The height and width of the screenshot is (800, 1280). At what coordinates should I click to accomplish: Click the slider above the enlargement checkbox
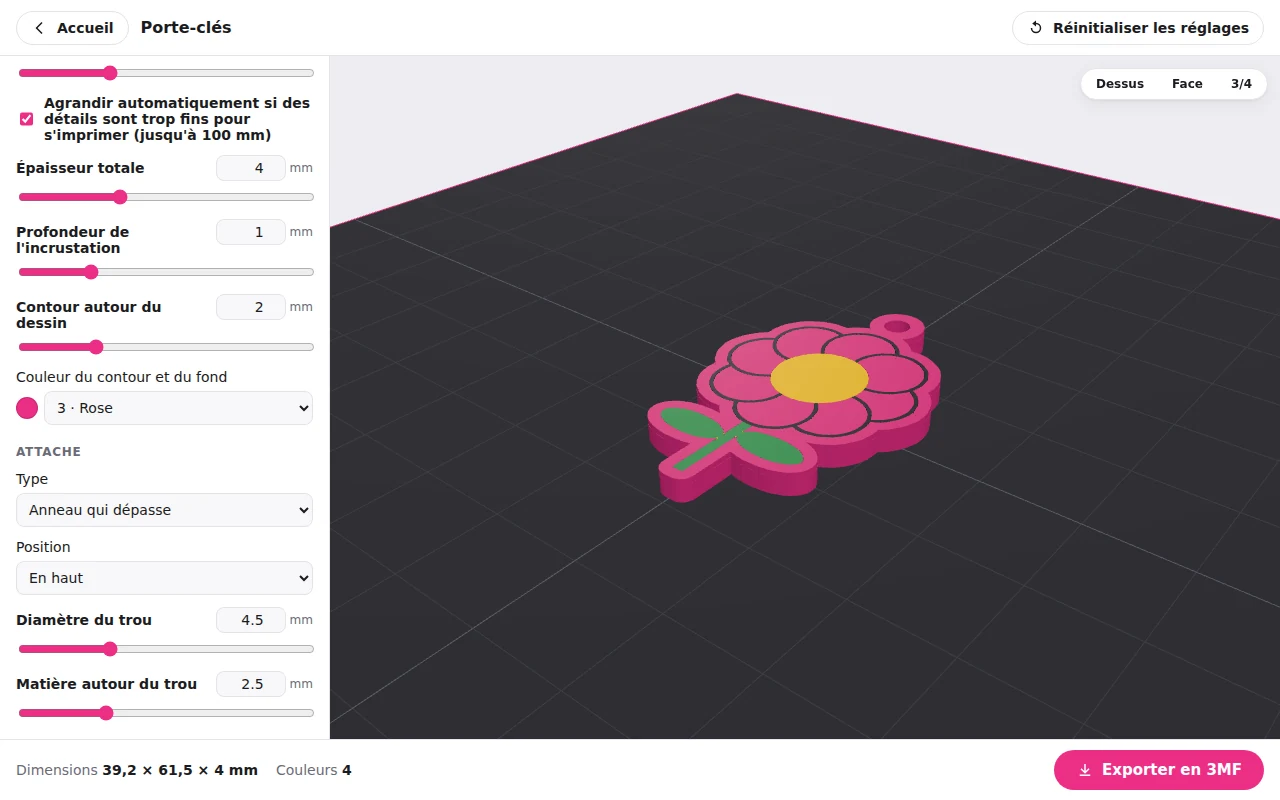[x=166, y=73]
